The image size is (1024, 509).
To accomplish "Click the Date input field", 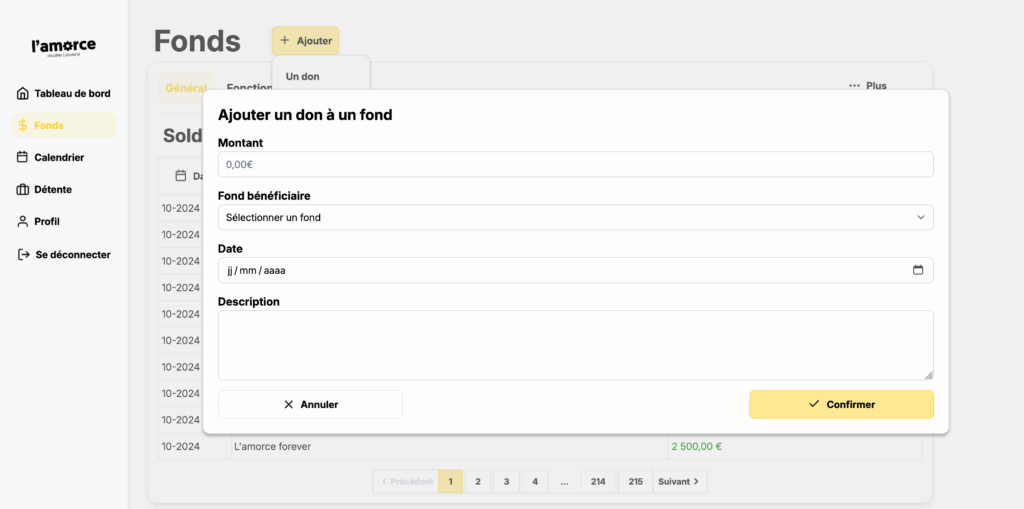I will coord(560,270).
